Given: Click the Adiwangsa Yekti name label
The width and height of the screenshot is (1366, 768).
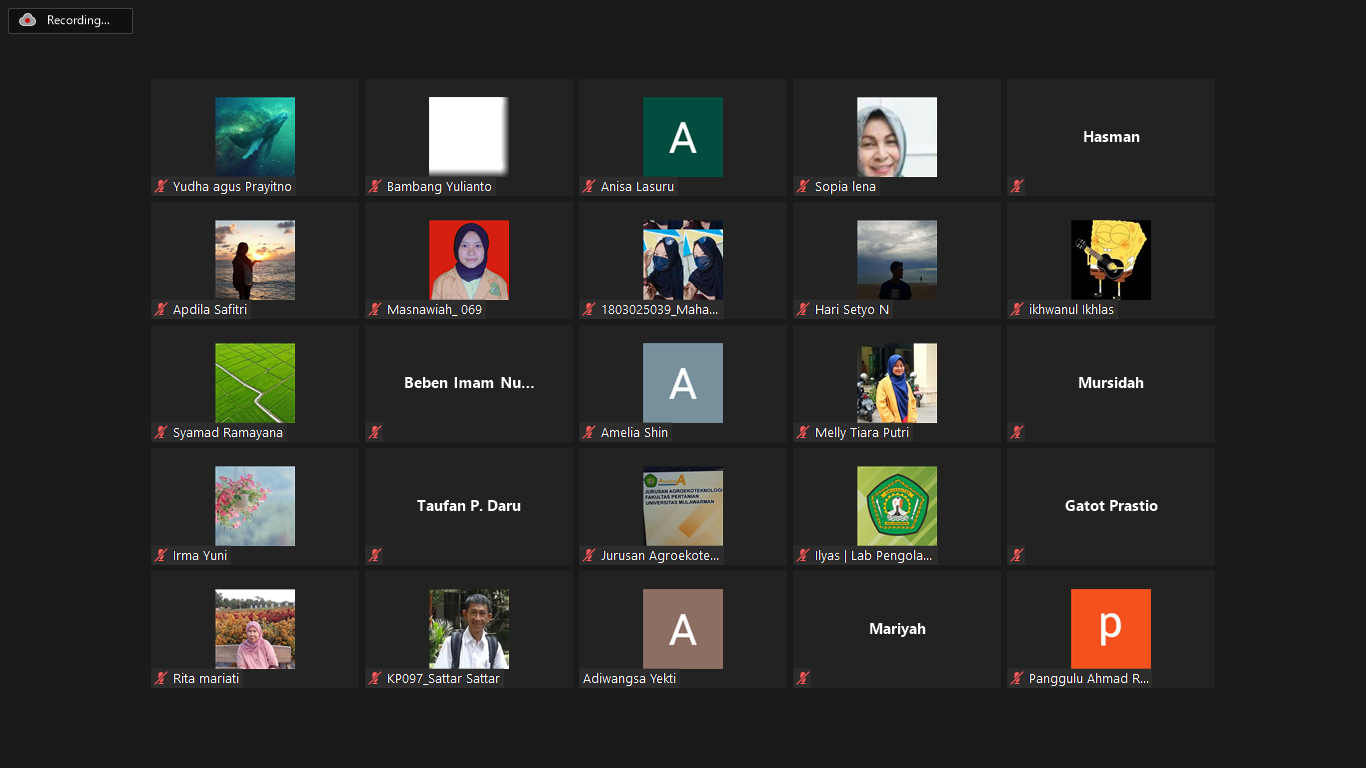Looking at the screenshot, I should point(629,678).
